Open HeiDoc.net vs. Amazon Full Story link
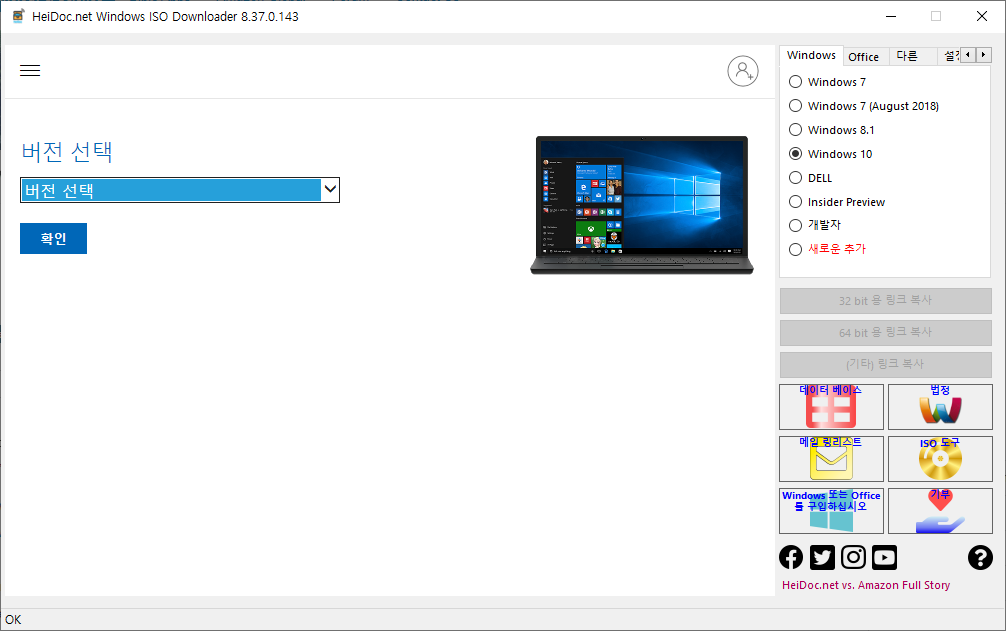 point(865,585)
